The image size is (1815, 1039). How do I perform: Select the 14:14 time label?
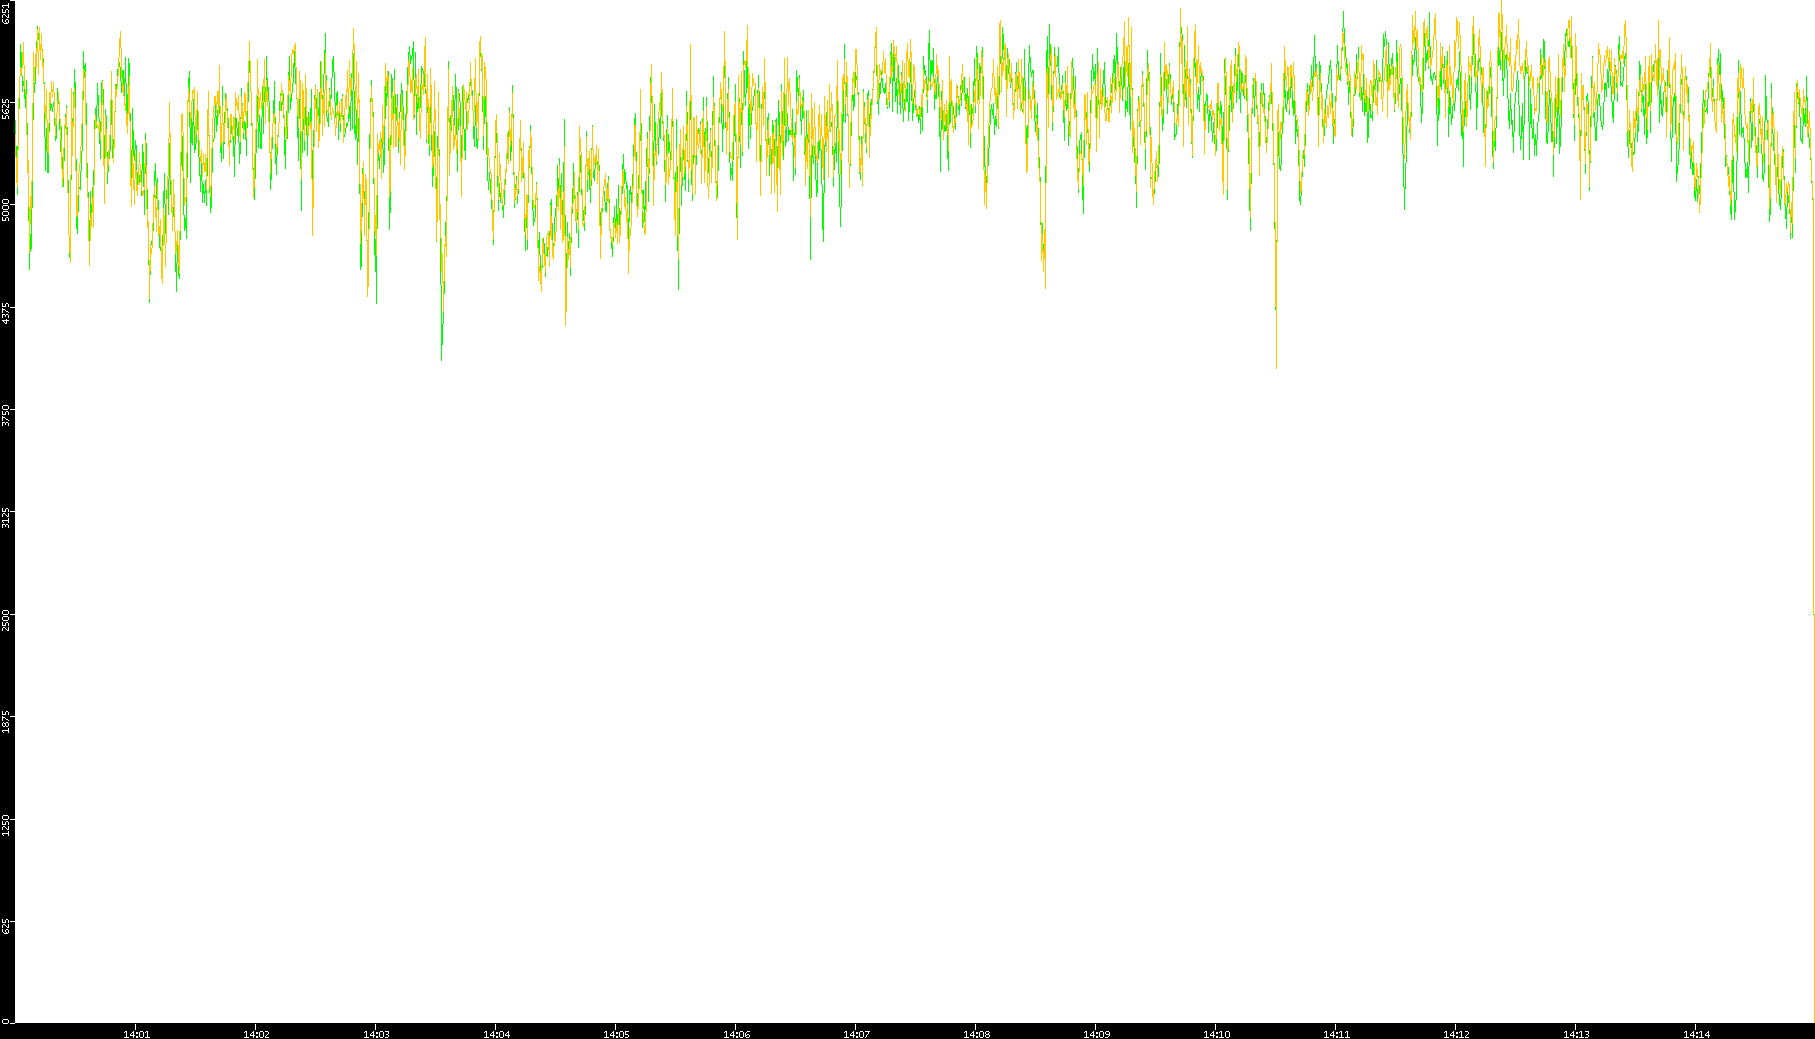1696,1034
